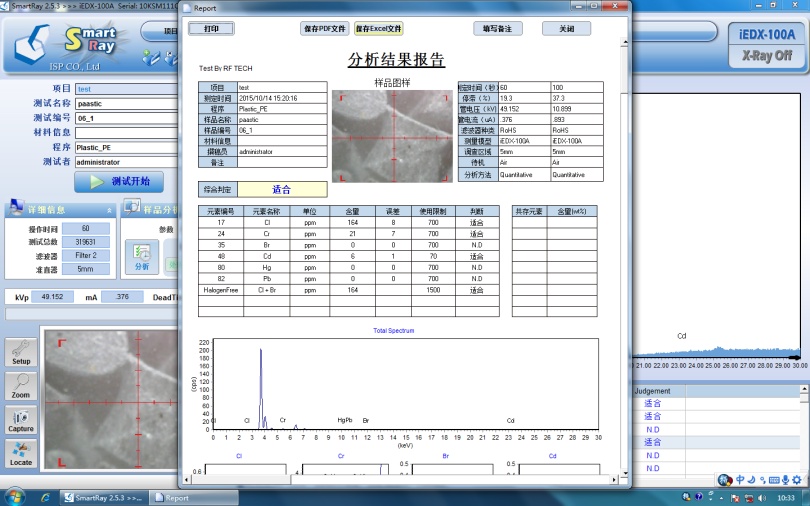Click the IME logo on language bar
Image resolution: width=810 pixels, height=506 pixels.
point(725,480)
